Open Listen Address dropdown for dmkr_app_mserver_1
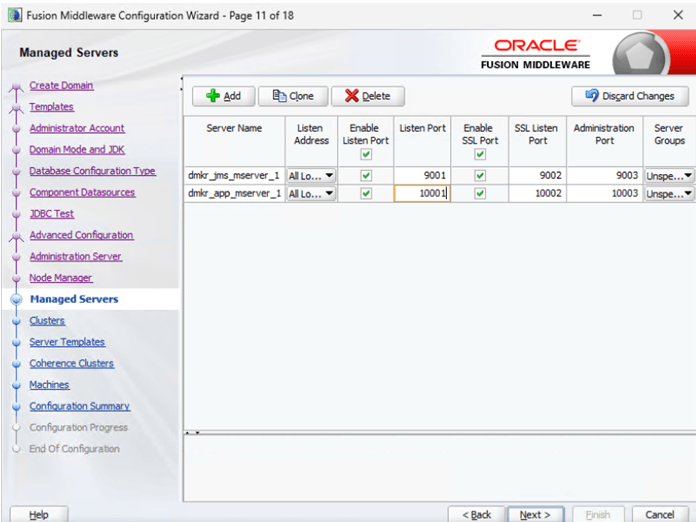The image size is (696, 522). 311,194
